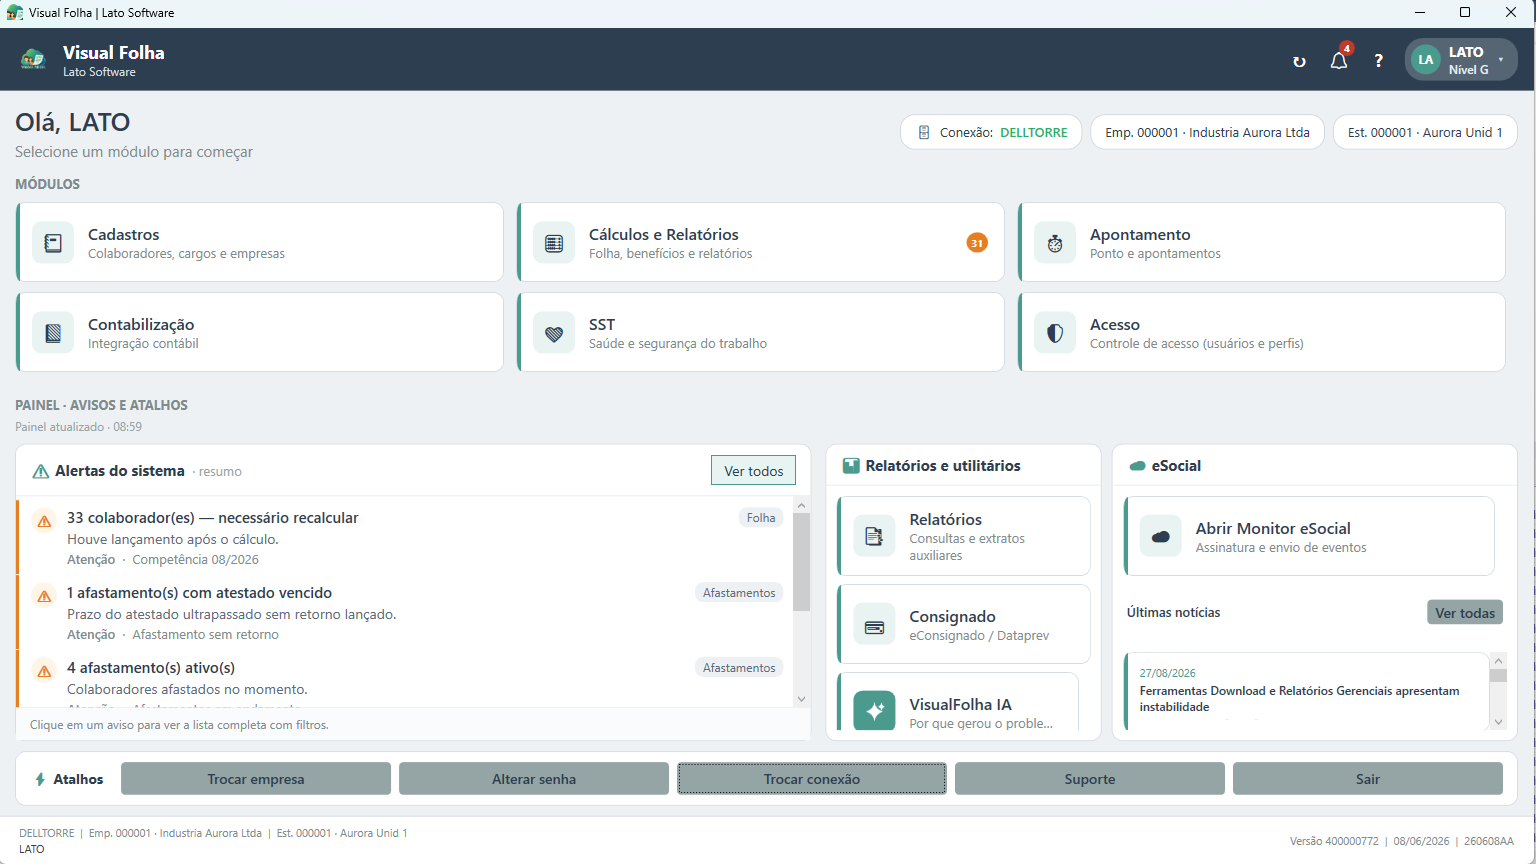This screenshot has height=864, width=1536.
Task: Open notifications bell with 4 alerts
Action: pos(1339,60)
